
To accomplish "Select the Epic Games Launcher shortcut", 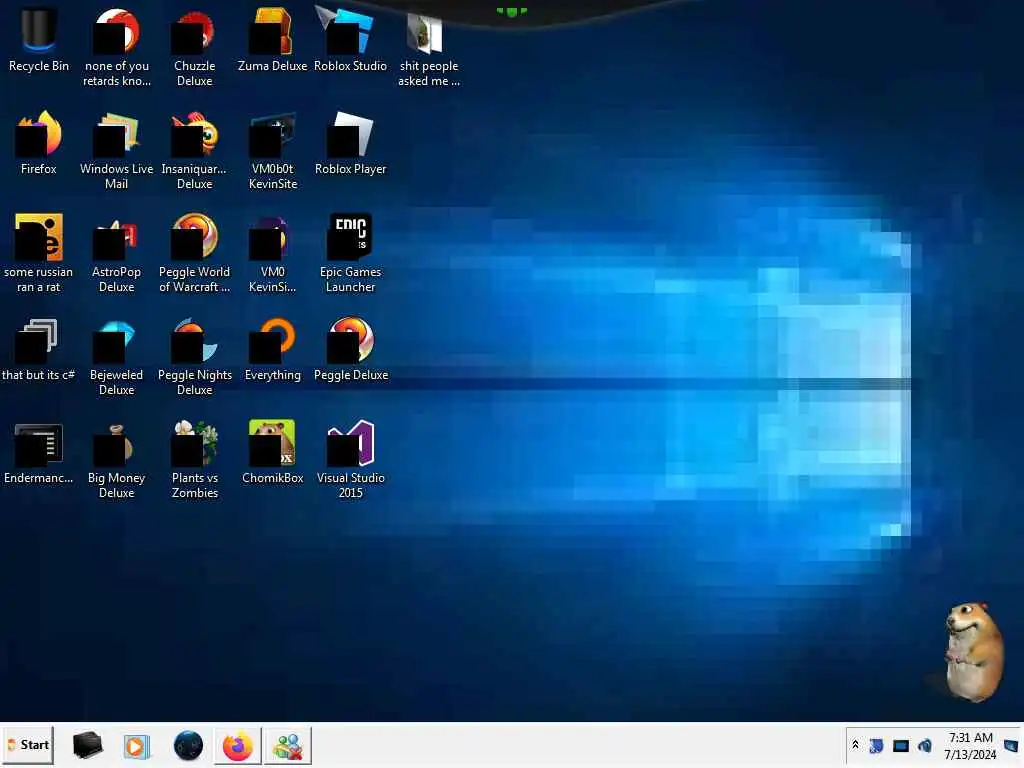I will (351, 253).
